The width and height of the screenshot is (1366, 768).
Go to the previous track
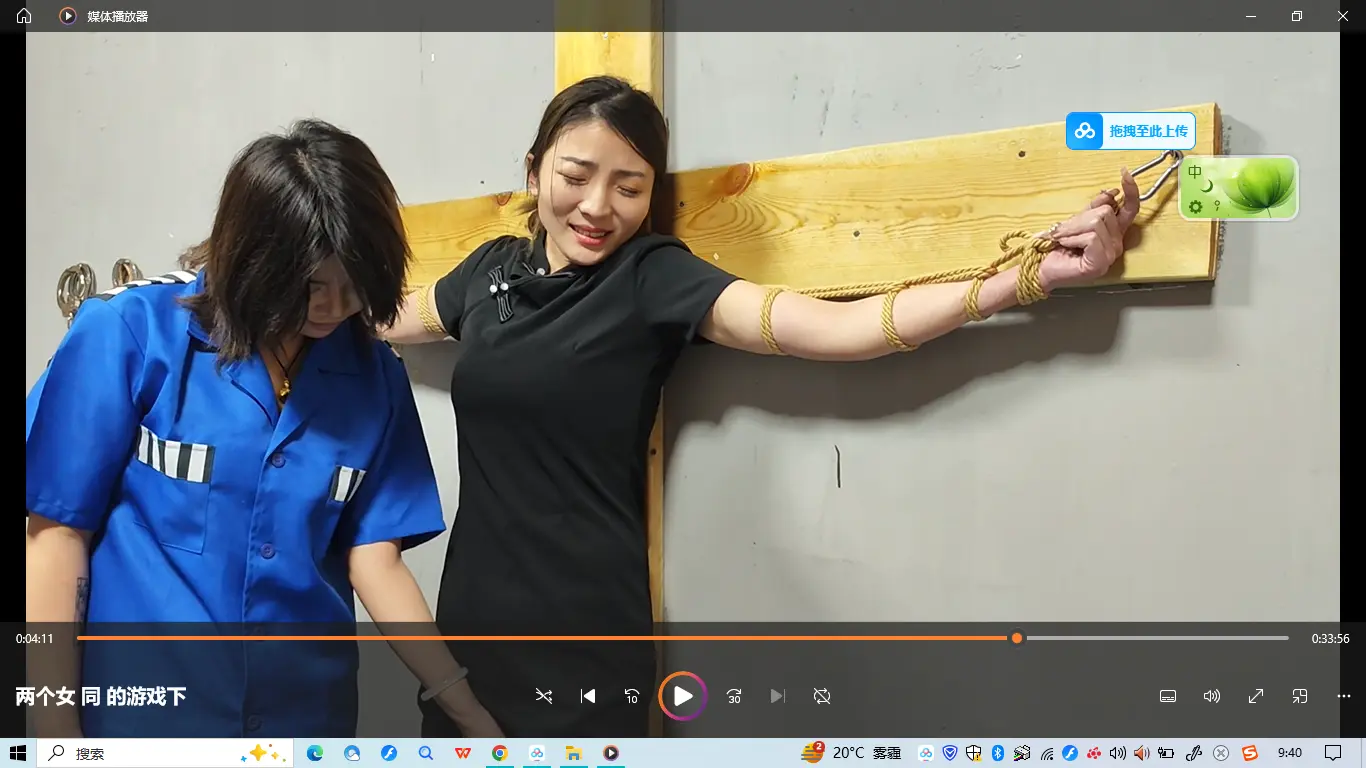click(x=588, y=696)
